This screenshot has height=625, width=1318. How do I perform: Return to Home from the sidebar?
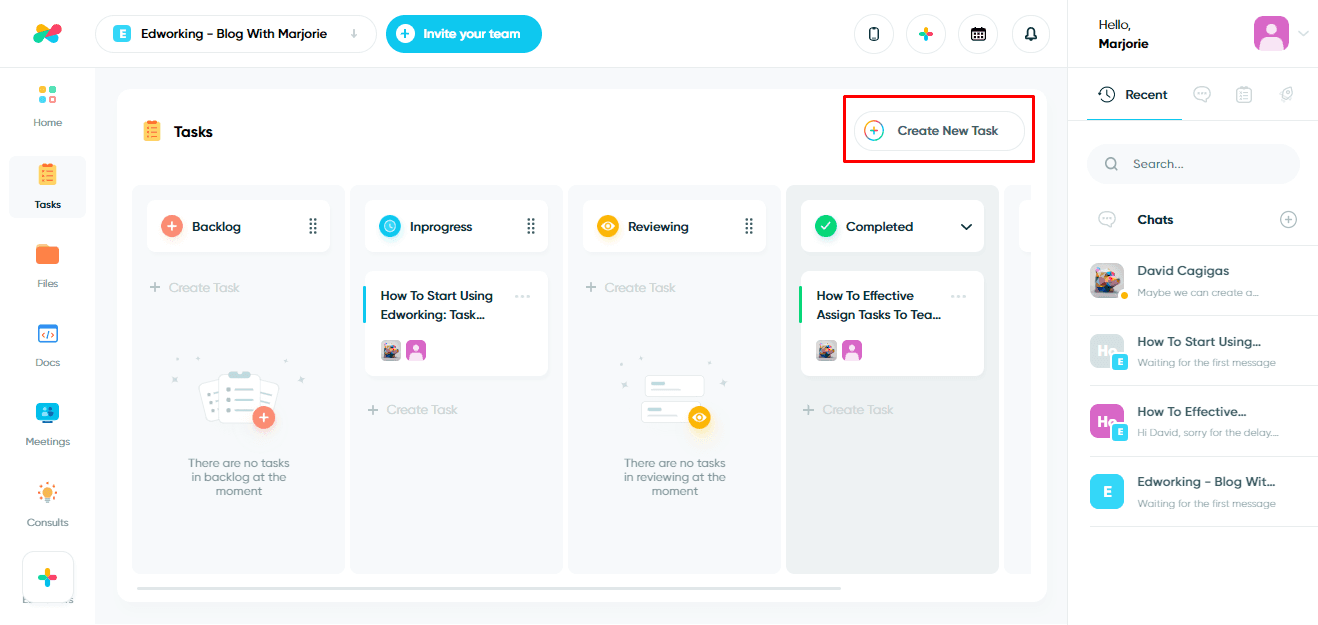coord(47,105)
